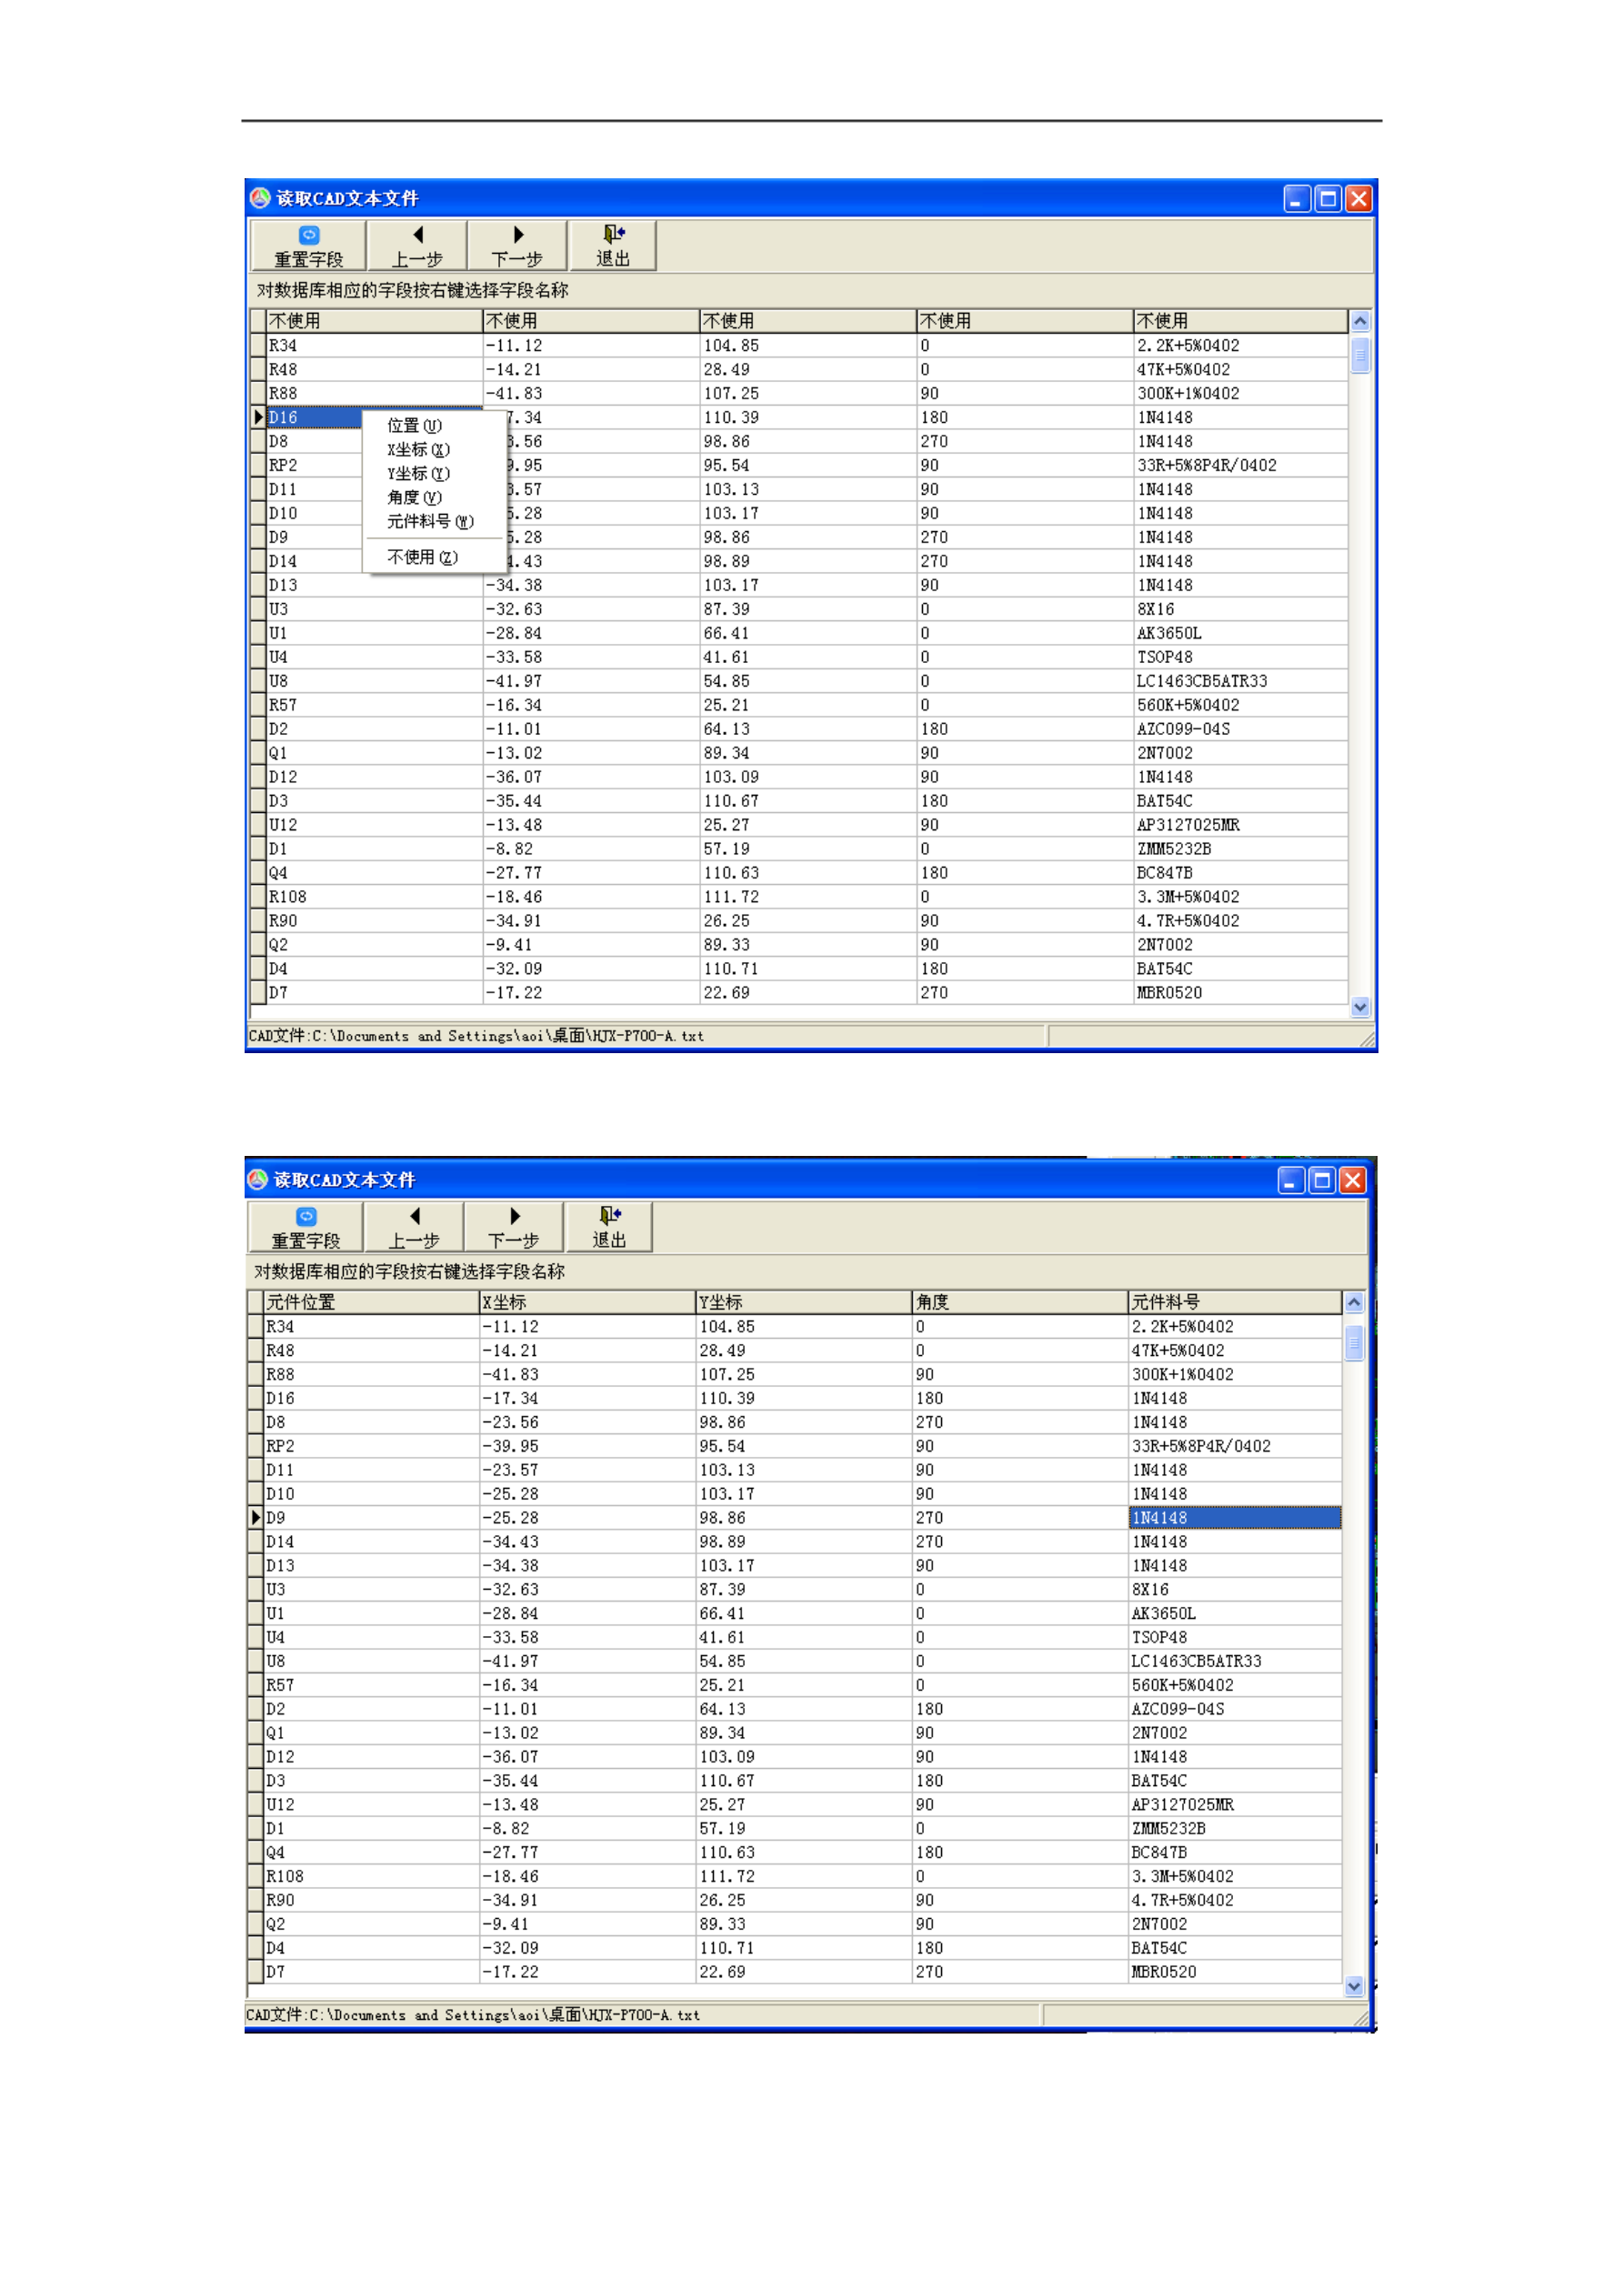This screenshot has width=1624, height=2270.
Task: Click the 不使用 header above 2.2K+5%0402 in upper window
Action: click(x=1241, y=321)
